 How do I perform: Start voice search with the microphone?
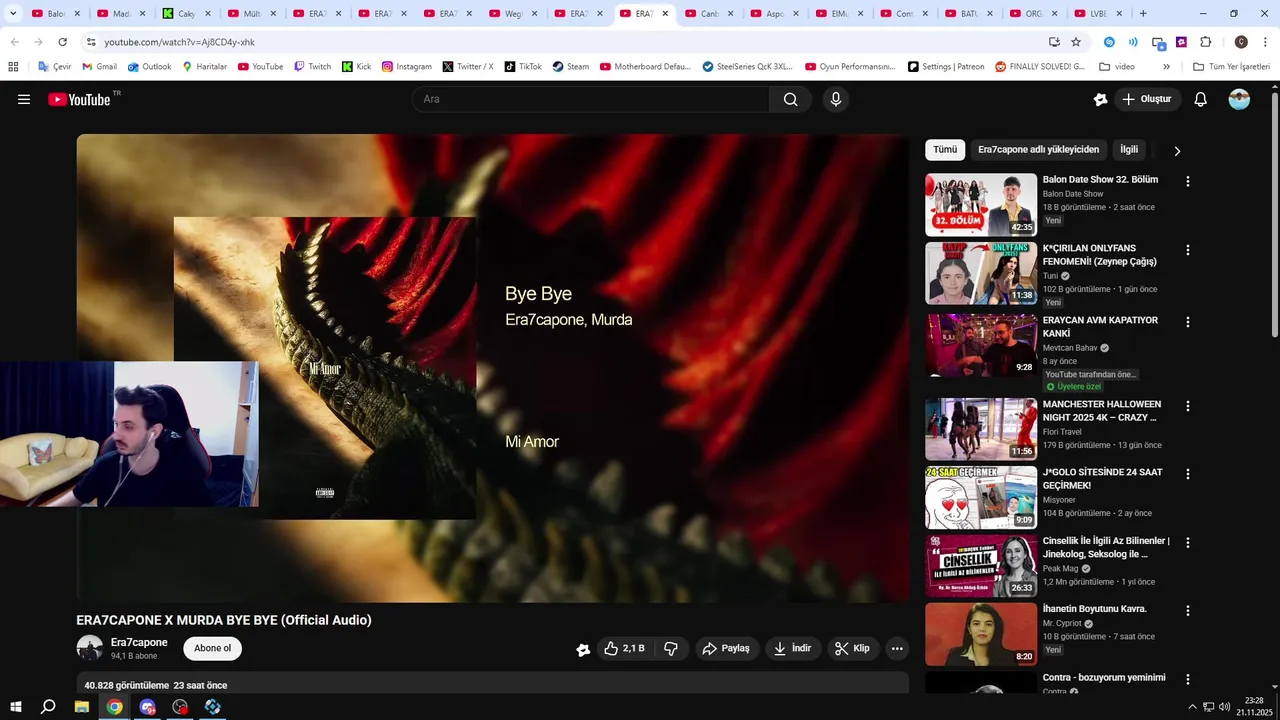(836, 99)
